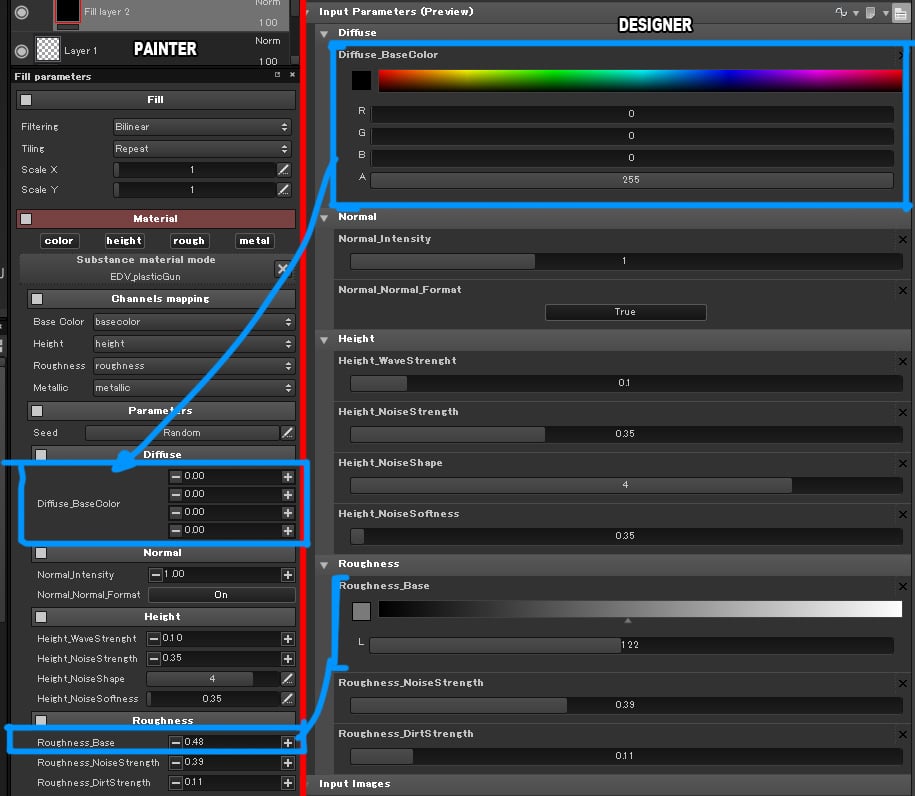This screenshot has width=915, height=796.
Task: Collapse the Roughness section in Designer panel
Action: click(322, 564)
